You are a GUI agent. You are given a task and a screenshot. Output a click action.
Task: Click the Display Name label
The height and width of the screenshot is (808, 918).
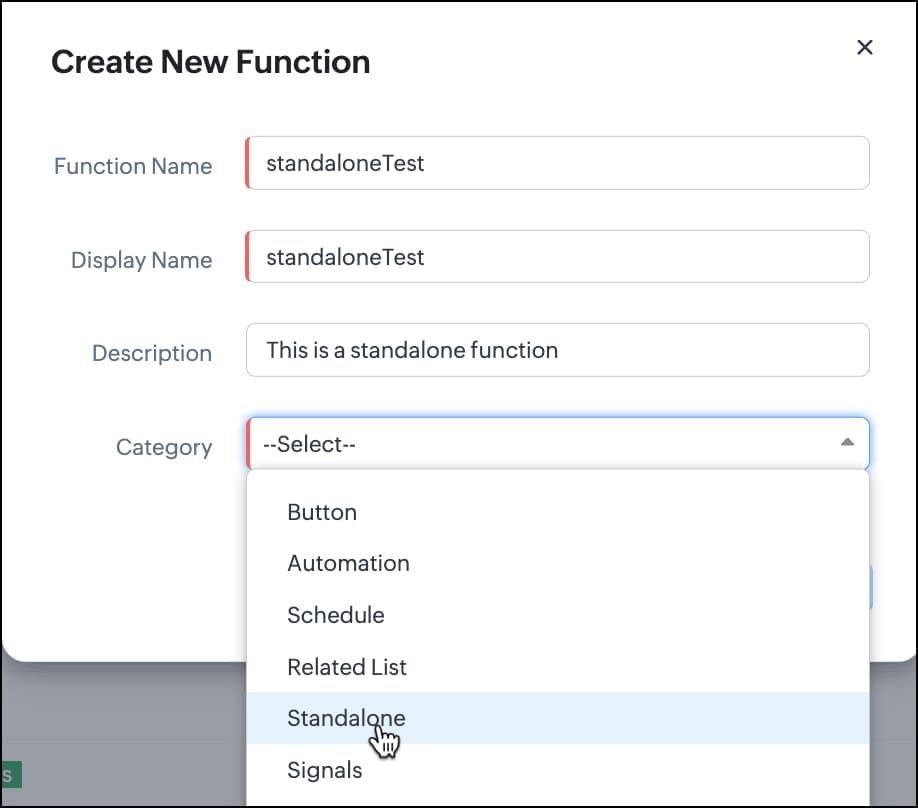(141, 260)
